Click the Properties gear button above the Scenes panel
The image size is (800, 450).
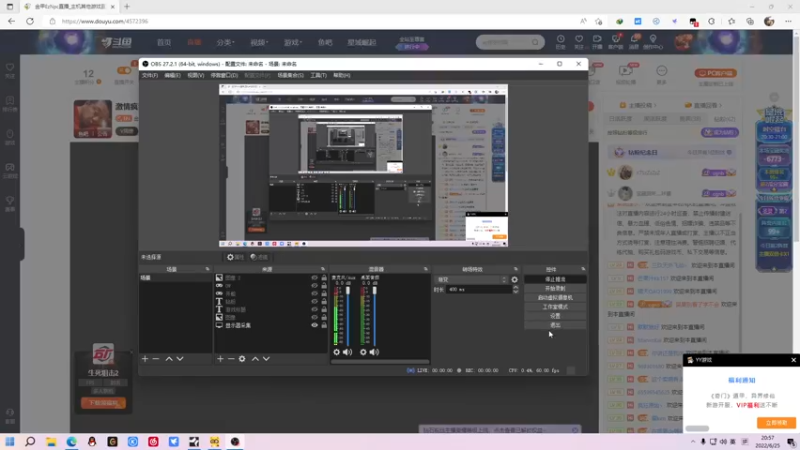tap(235, 257)
